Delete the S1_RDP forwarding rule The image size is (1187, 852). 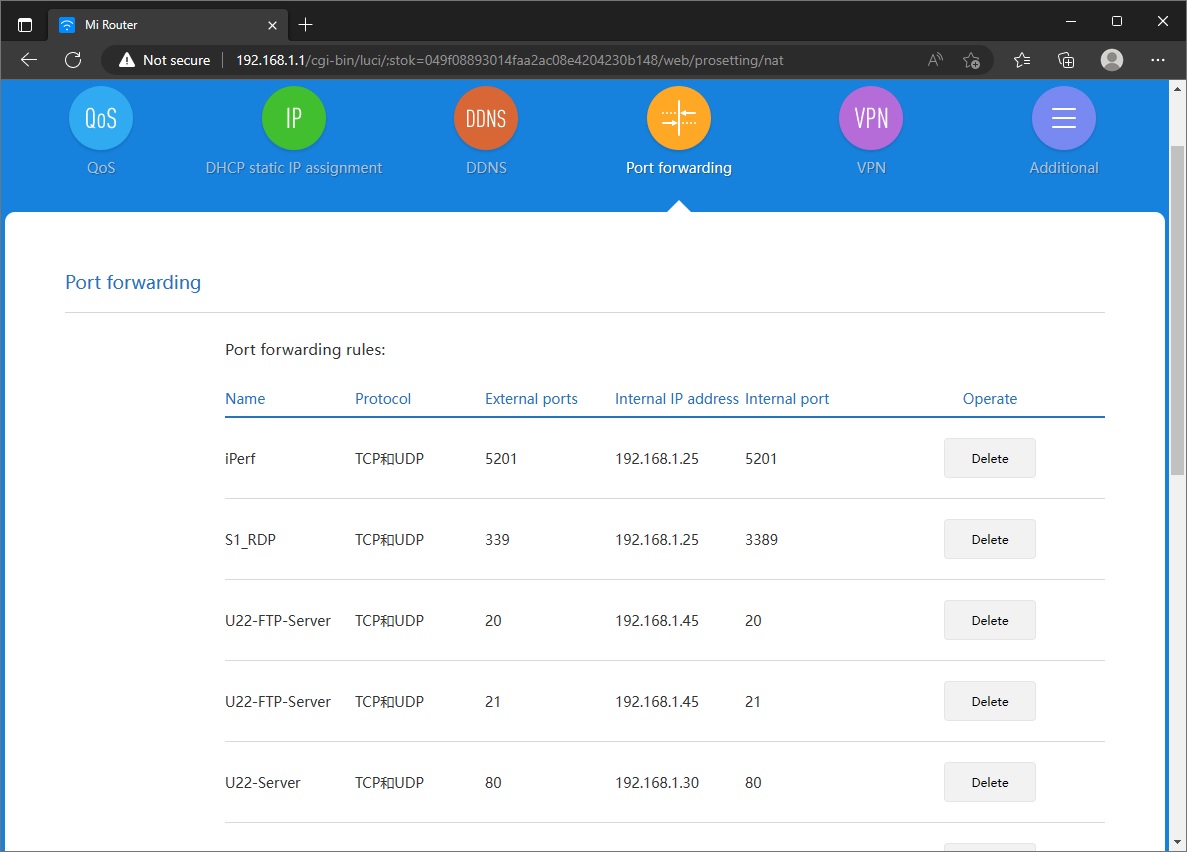[989, 539]
